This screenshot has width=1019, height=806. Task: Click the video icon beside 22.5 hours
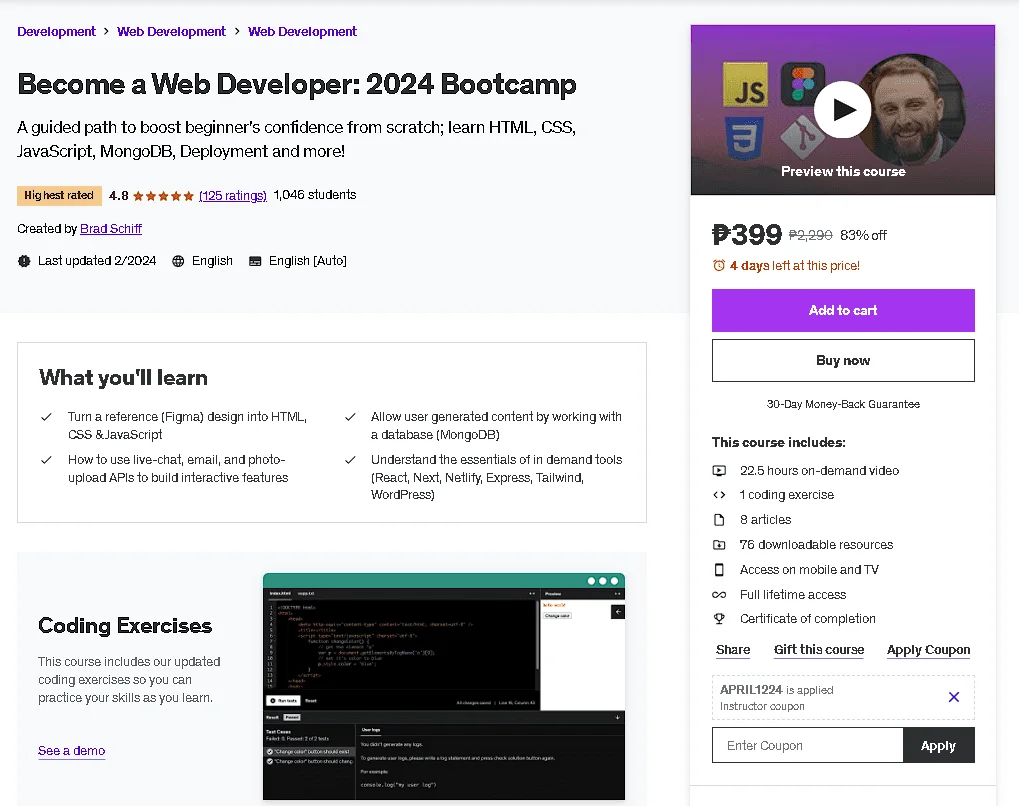(719, 471)
